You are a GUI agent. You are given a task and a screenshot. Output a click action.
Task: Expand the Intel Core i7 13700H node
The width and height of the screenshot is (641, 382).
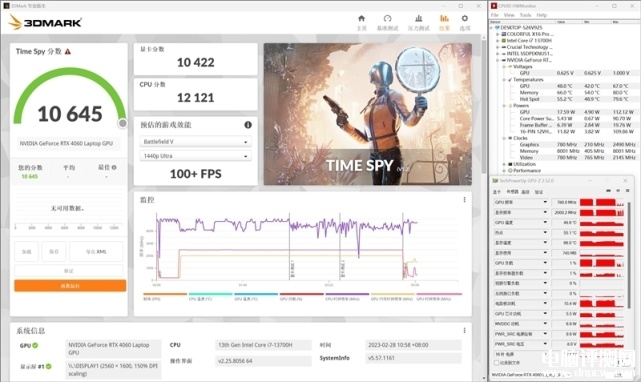point(498,40)
